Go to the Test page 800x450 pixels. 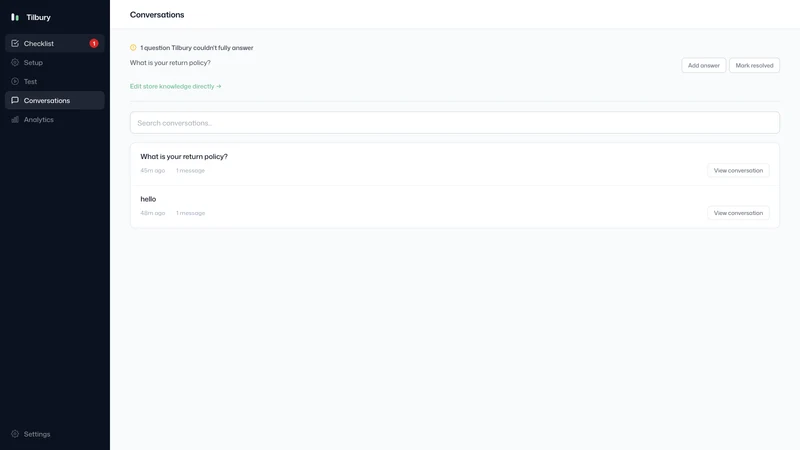pos(55,81)
